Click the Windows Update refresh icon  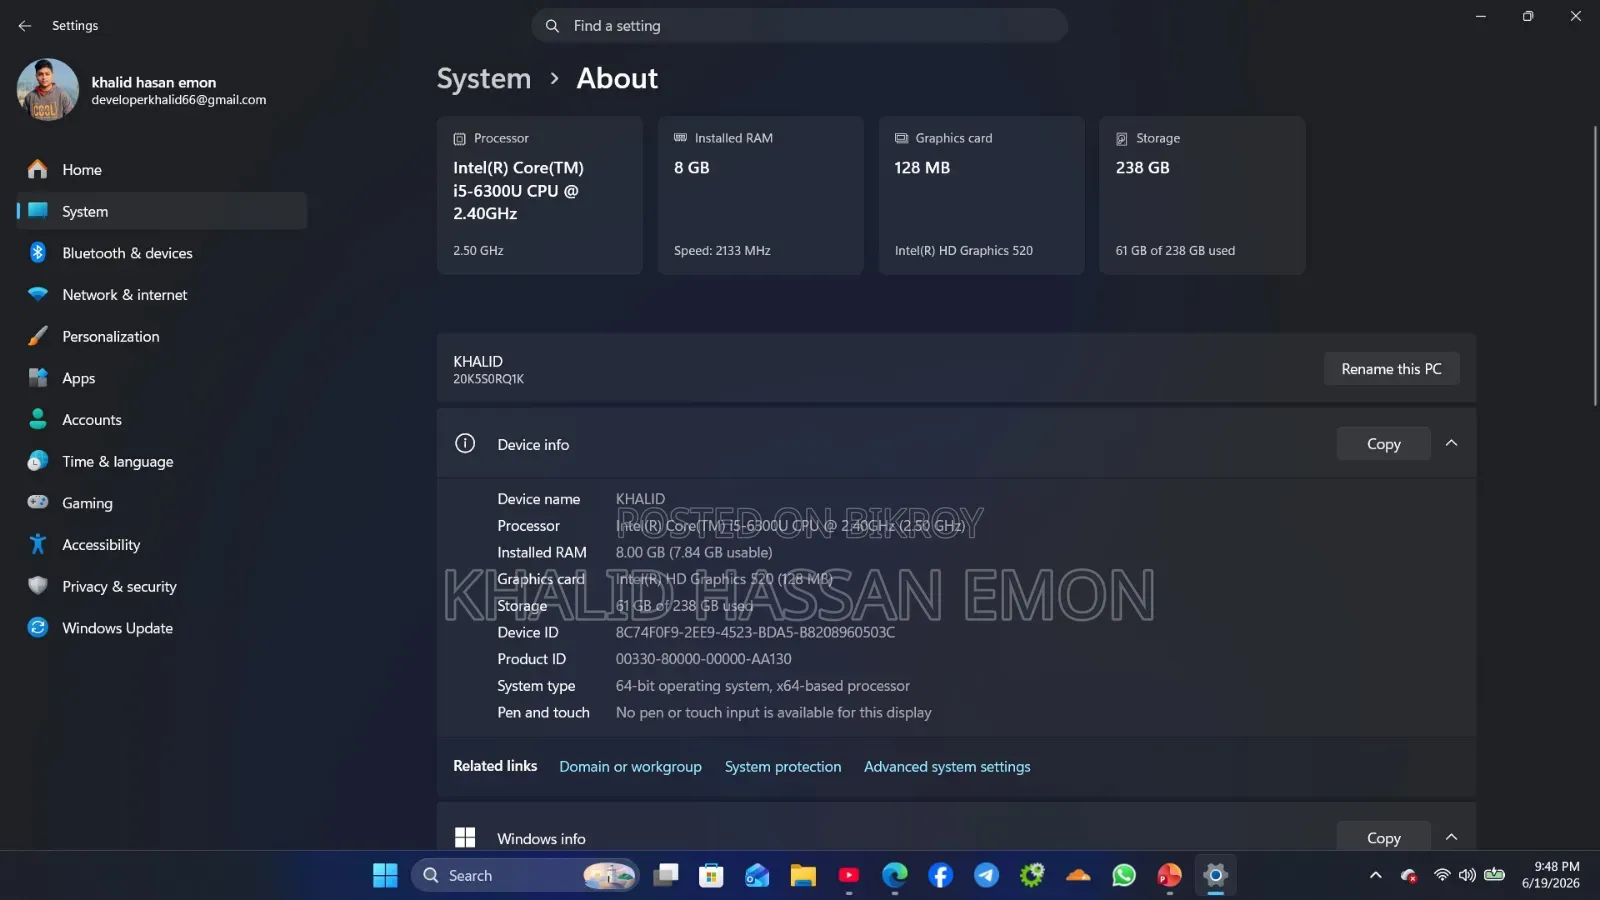(38, 627)
